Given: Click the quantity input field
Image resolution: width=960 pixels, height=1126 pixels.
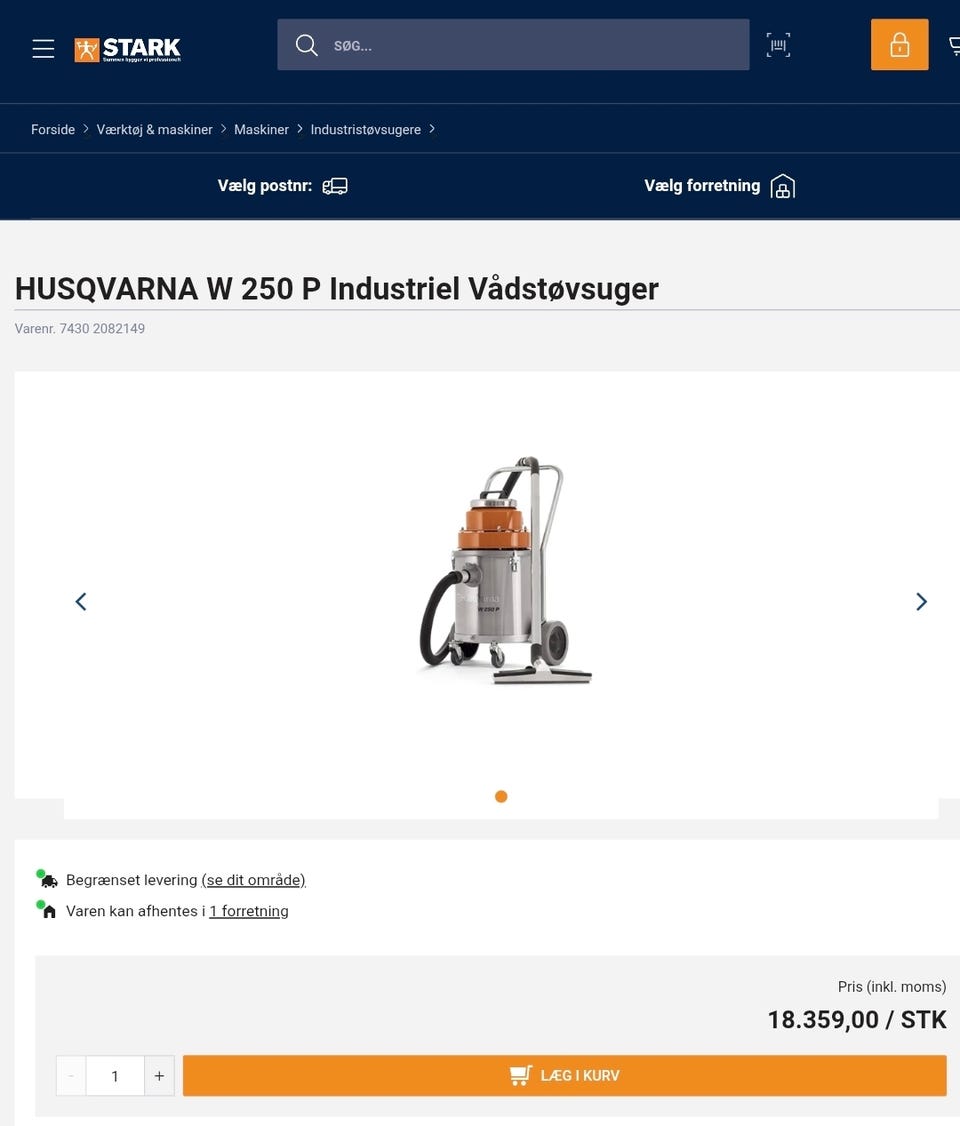Looking at the screenshot, I should click(115, 1076).
